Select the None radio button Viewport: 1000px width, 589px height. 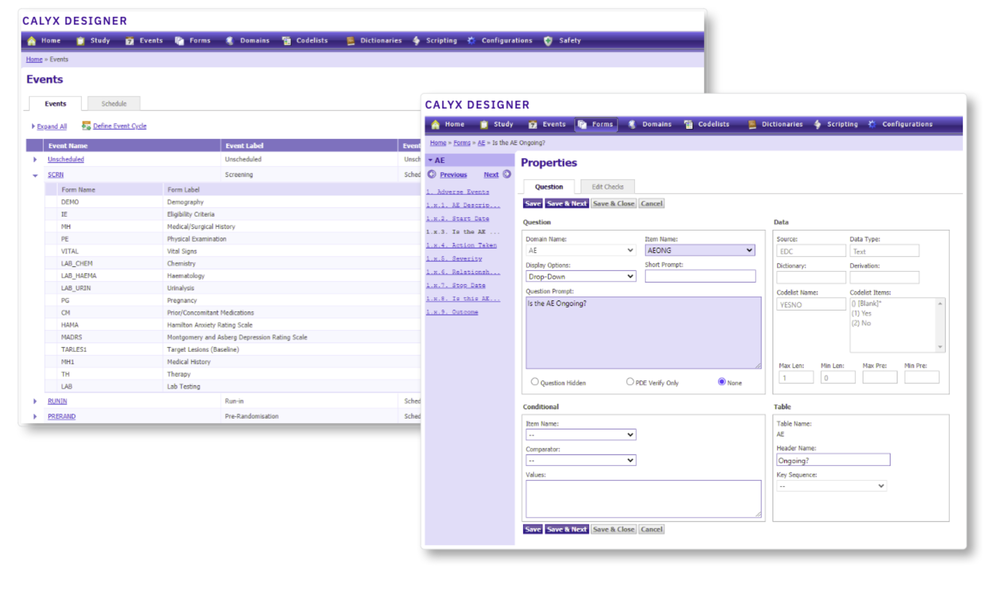[x=722, y=382]
